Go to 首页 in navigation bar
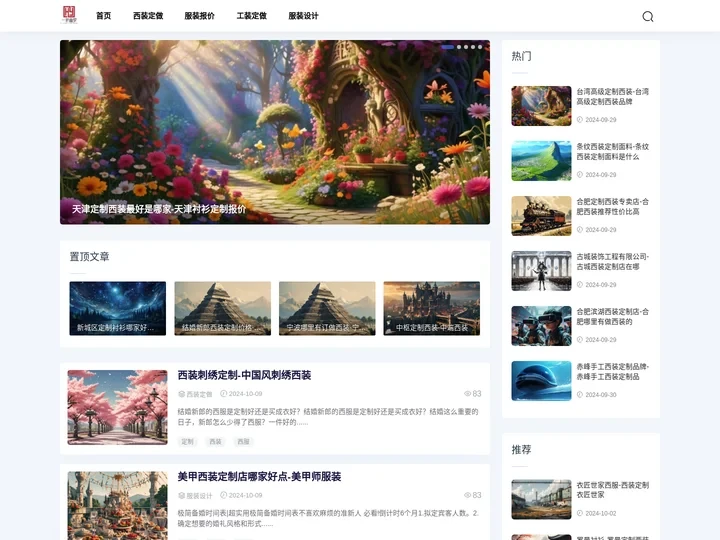The height and width of the screenshot is (540, 720). point(103,16)
